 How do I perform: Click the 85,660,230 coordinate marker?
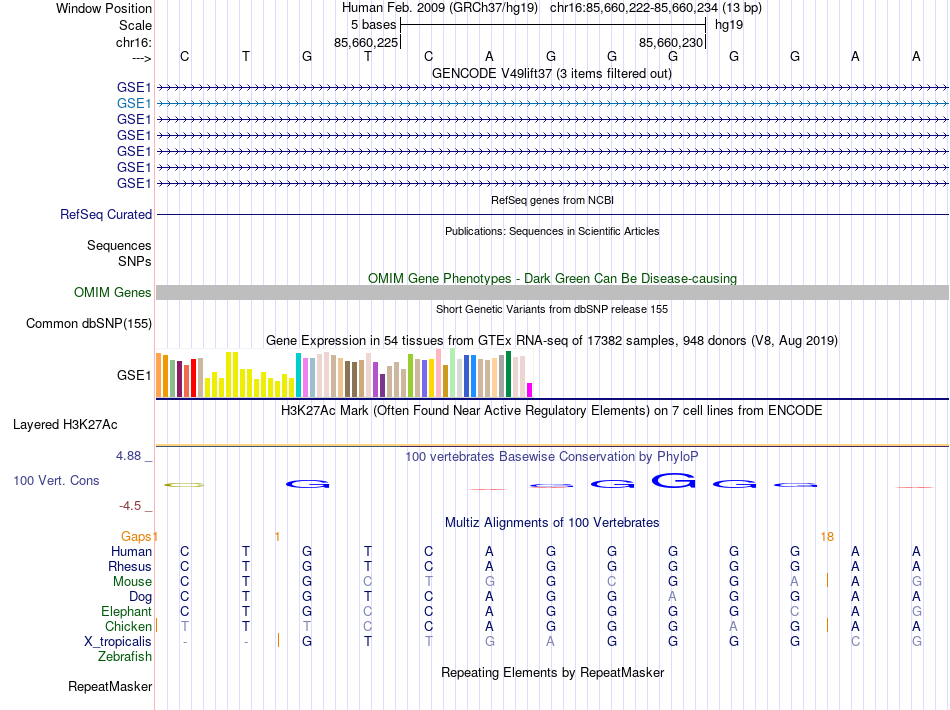click(x=671, y=42)
